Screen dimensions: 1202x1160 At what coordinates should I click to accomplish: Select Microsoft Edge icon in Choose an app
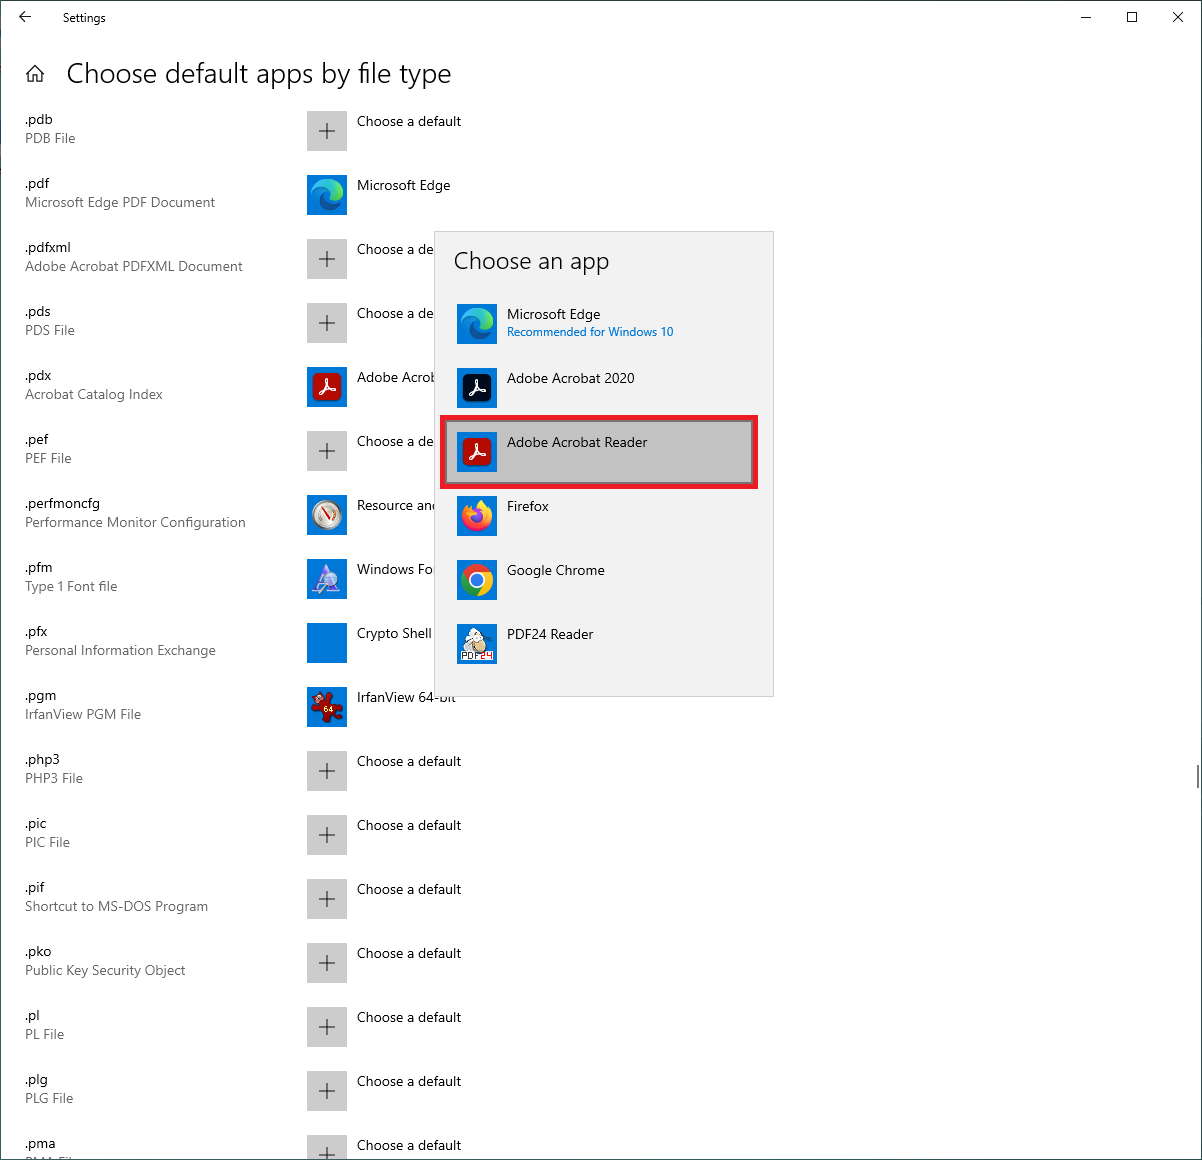pos(477,324)
